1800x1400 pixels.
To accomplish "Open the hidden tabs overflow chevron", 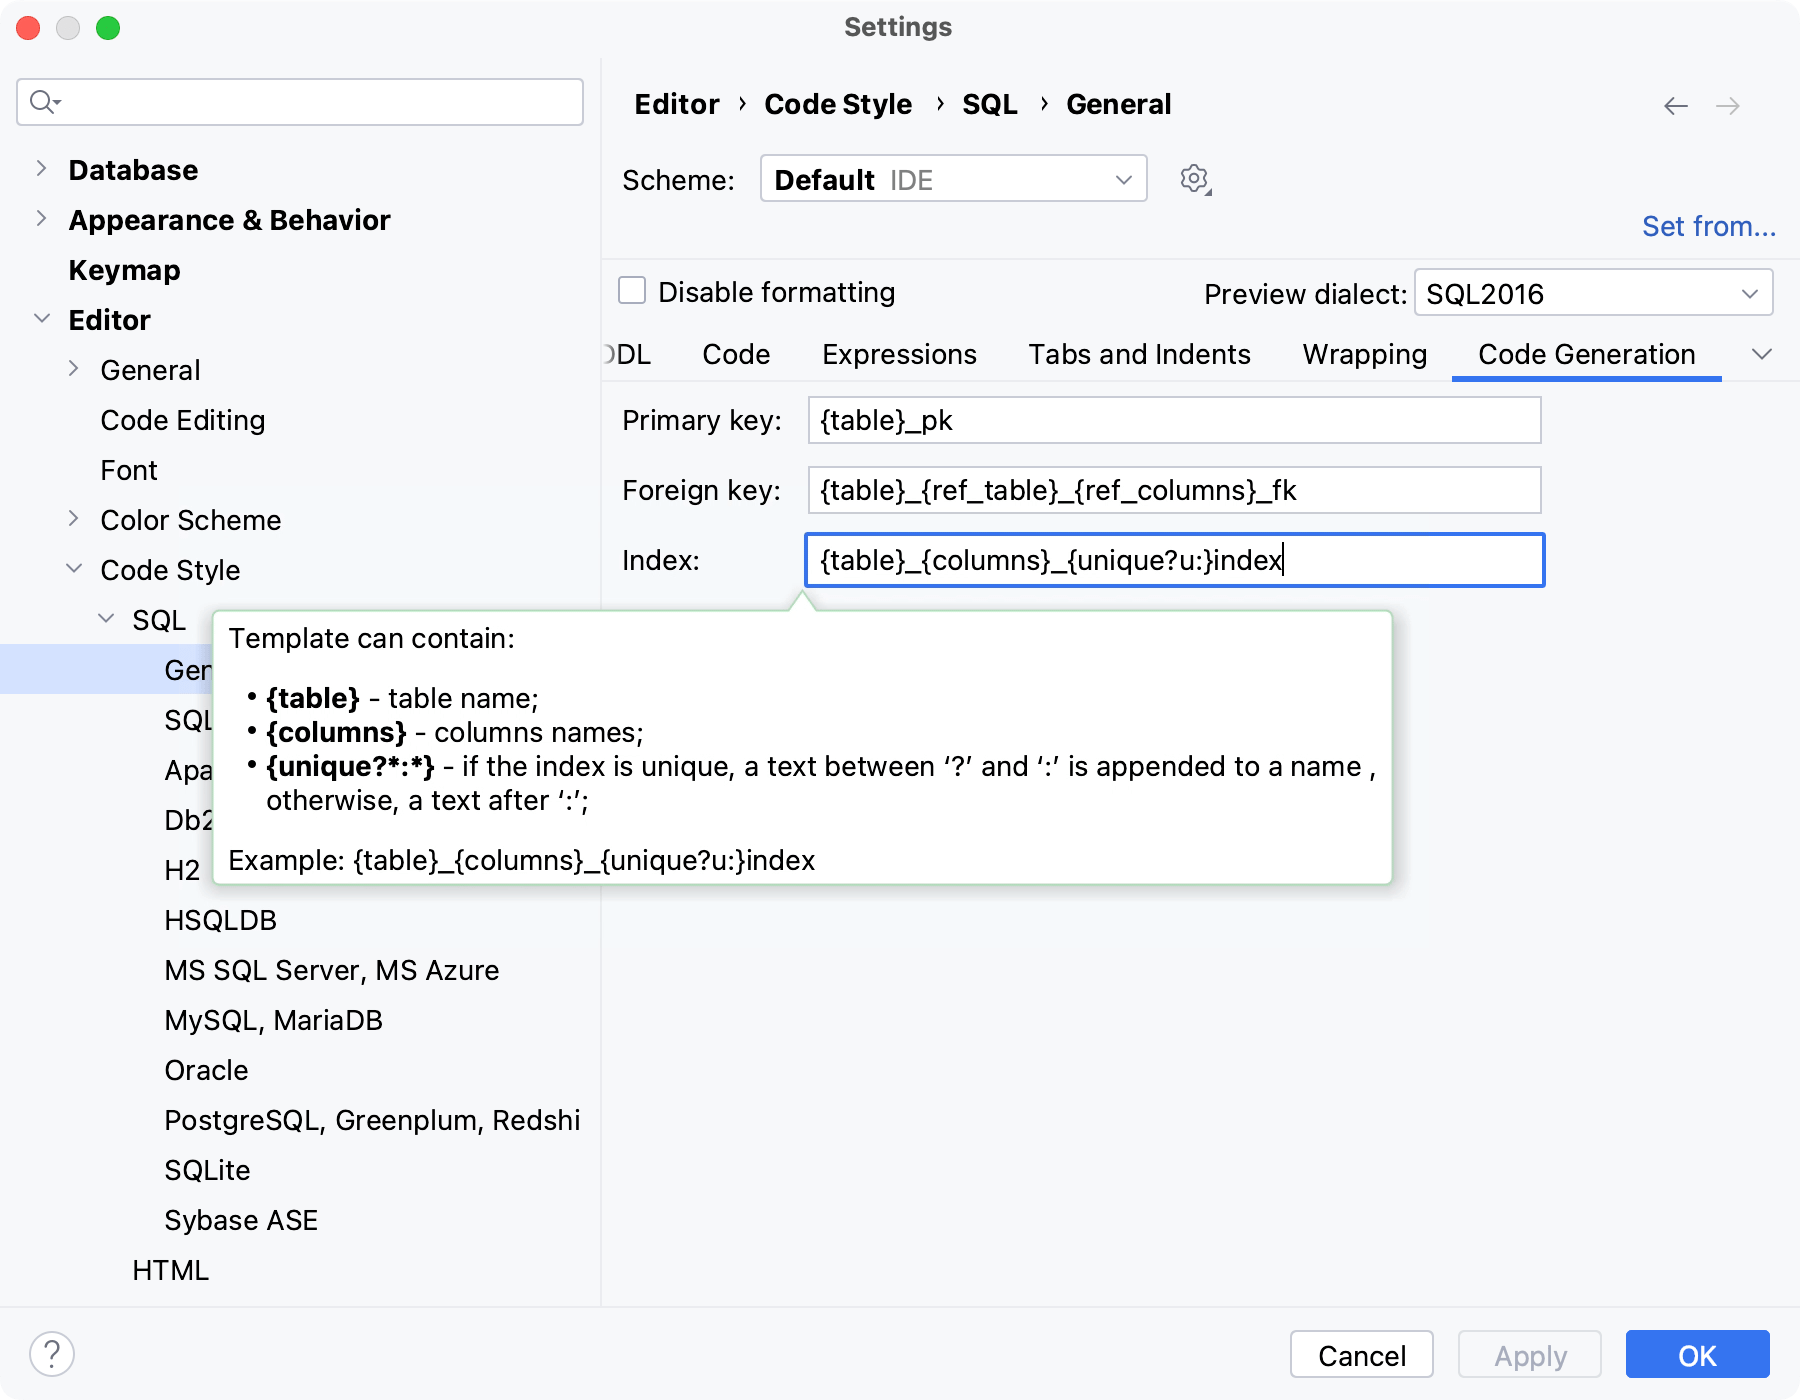I will coord(1763,354).
